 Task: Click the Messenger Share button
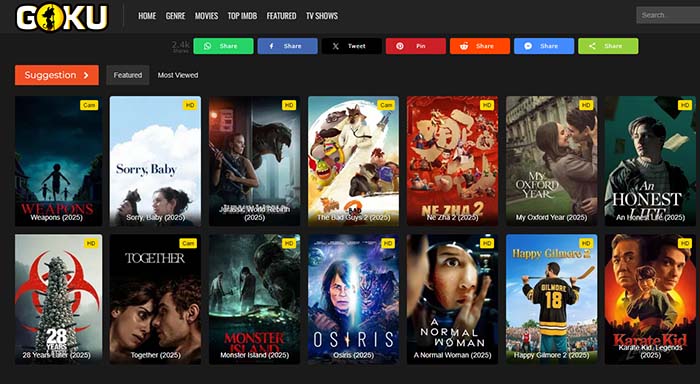click(544, 46)
